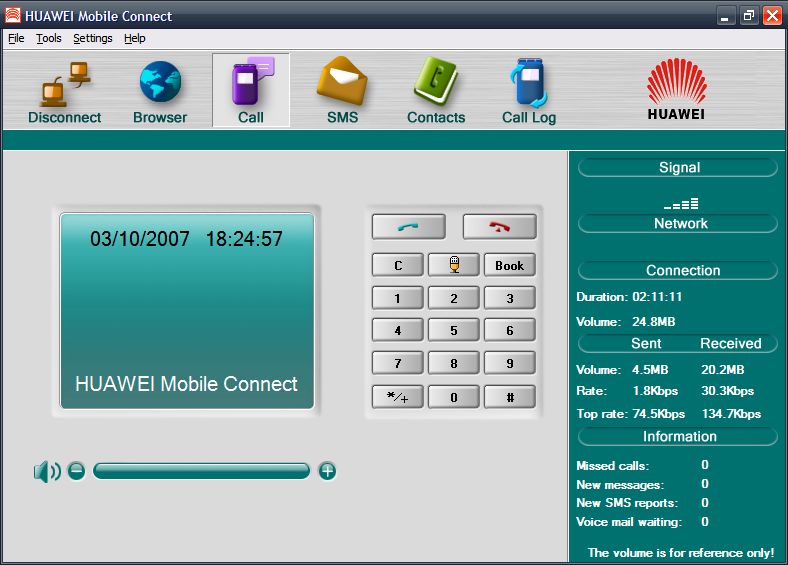Restore down the application window
The image size is (788, 565).
point(749,16)
